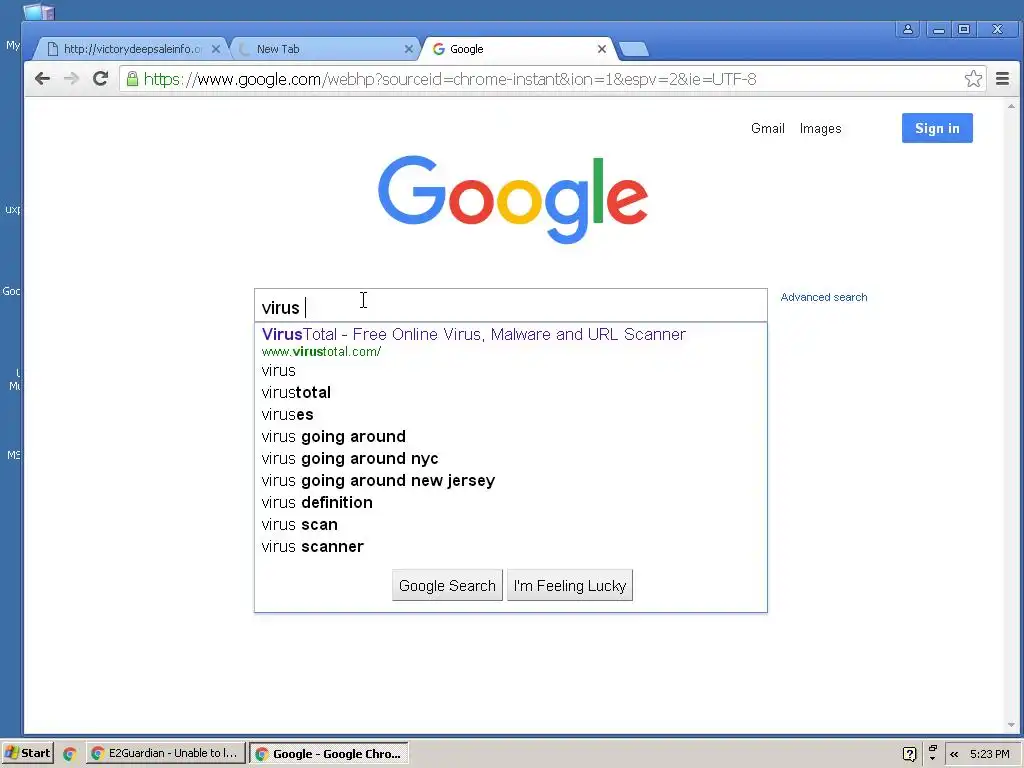The image size is (1024, 768).
Task: Open the Chrome hamburger menu
Action: [x=1002, y=79]
